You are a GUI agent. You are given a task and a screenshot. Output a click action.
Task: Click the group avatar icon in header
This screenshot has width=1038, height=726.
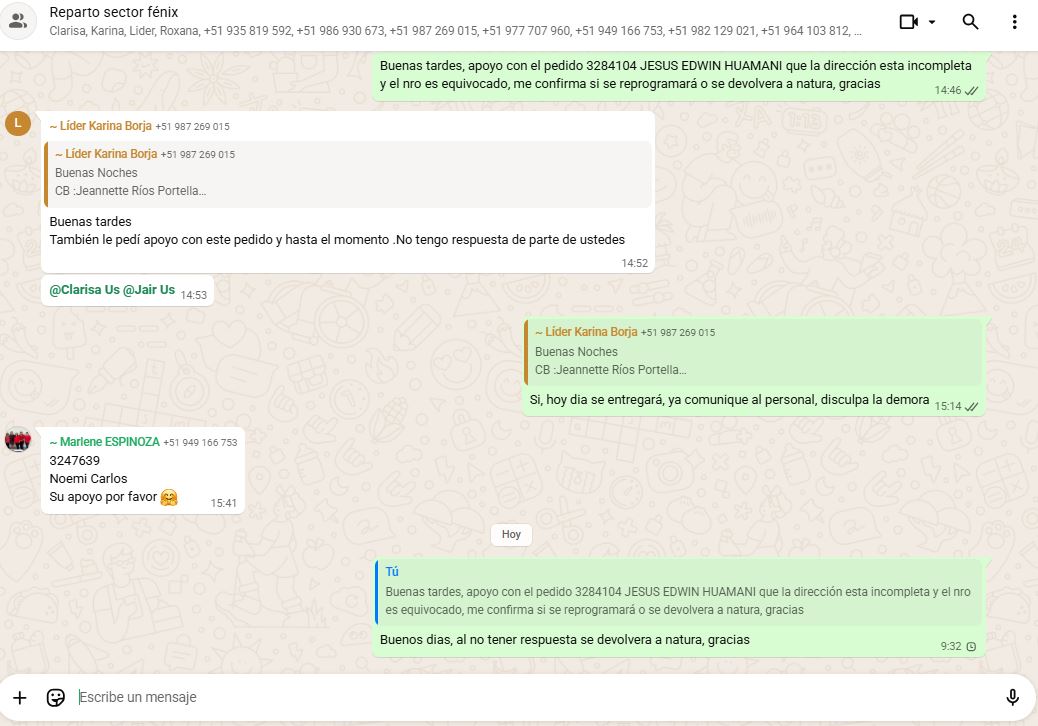tap(18, 21)
